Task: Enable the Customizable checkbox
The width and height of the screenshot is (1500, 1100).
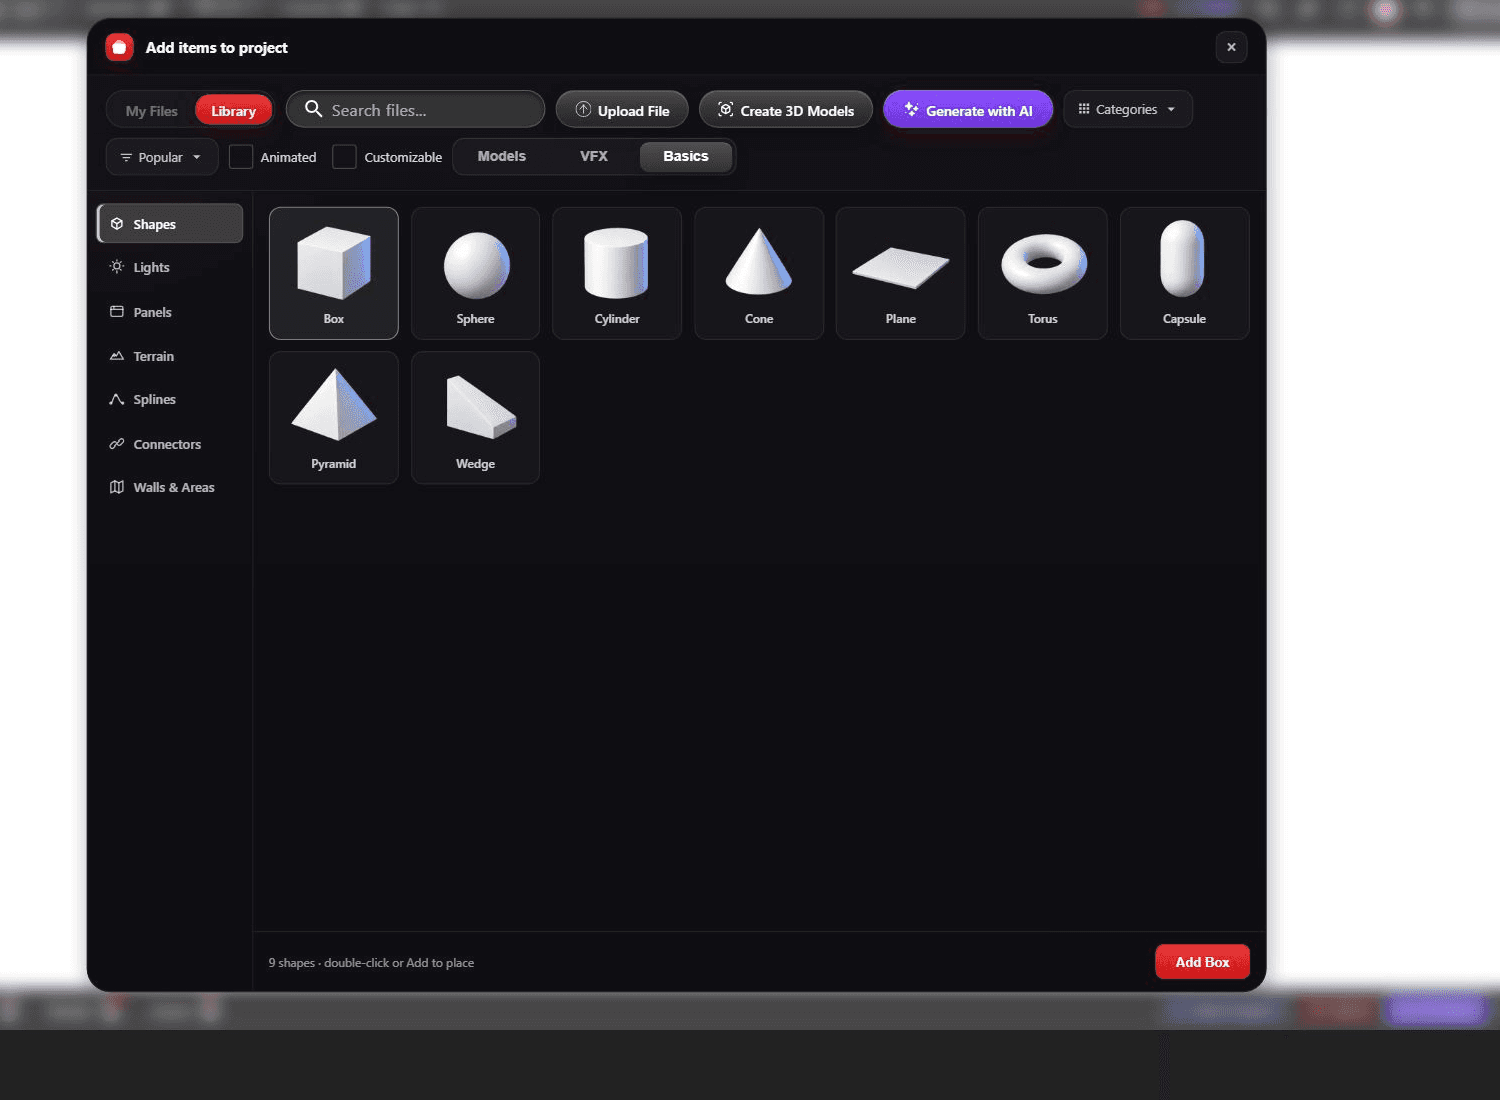Action: (344, 157)
